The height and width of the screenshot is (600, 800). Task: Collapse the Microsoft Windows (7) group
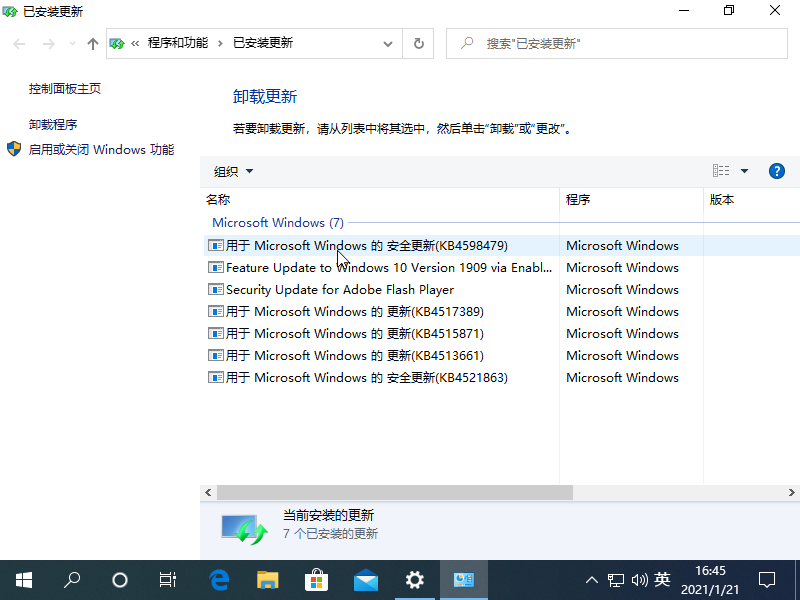(277, 223)
